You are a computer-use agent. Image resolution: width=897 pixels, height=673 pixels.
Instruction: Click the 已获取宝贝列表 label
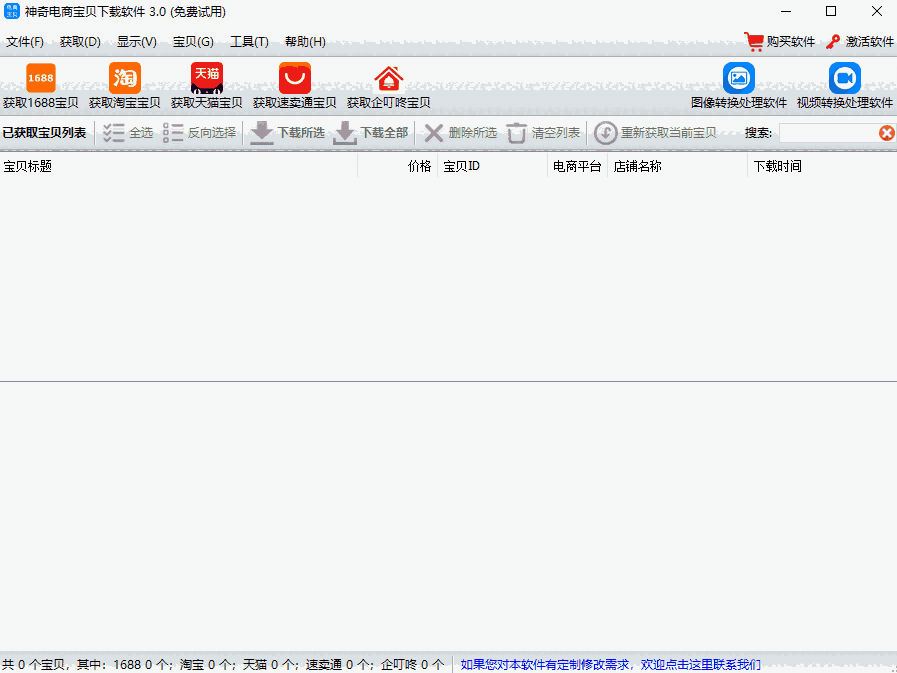pos(44,133)
